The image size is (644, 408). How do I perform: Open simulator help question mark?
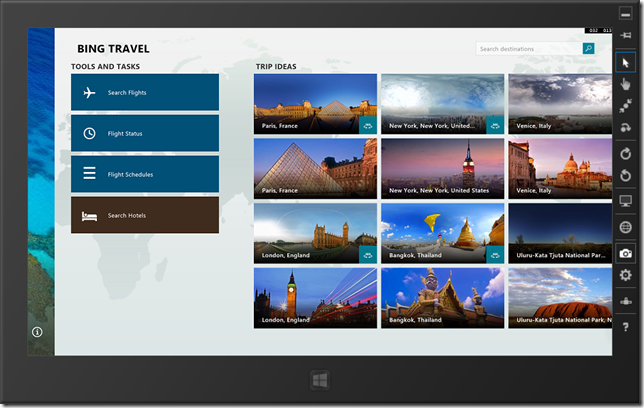coord(625,327)
